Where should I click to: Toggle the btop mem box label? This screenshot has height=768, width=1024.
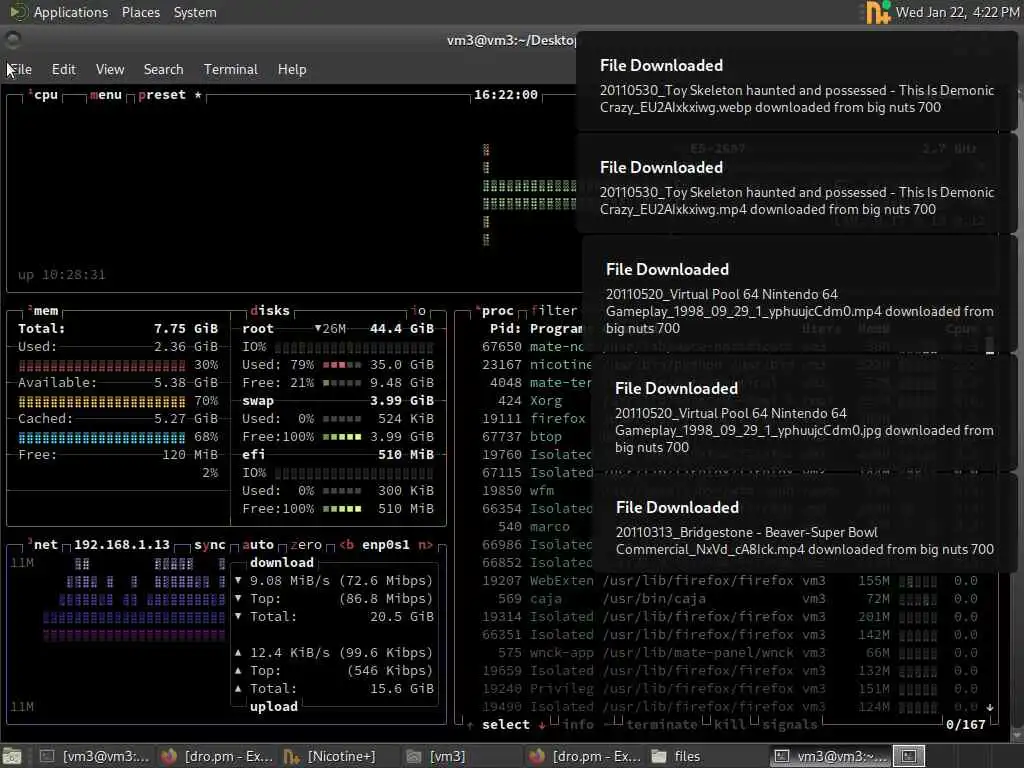point(43,311)
